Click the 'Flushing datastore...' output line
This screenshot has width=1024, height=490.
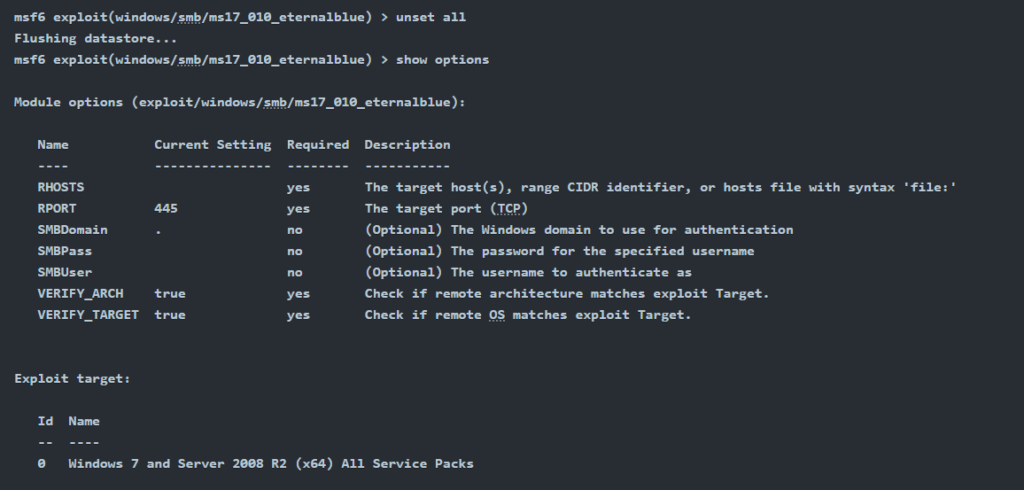[x=95, y=39]
